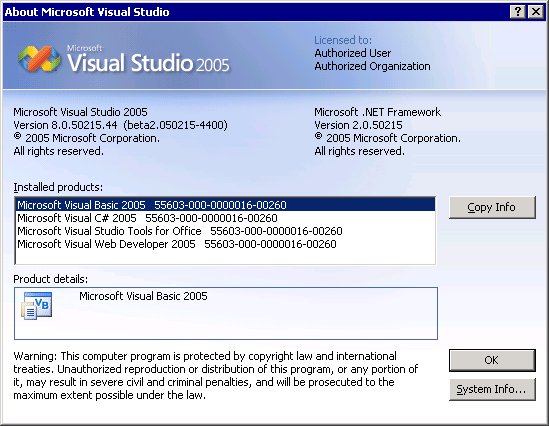
Task: Click the dialog title bar text
Action: (87, 12)
